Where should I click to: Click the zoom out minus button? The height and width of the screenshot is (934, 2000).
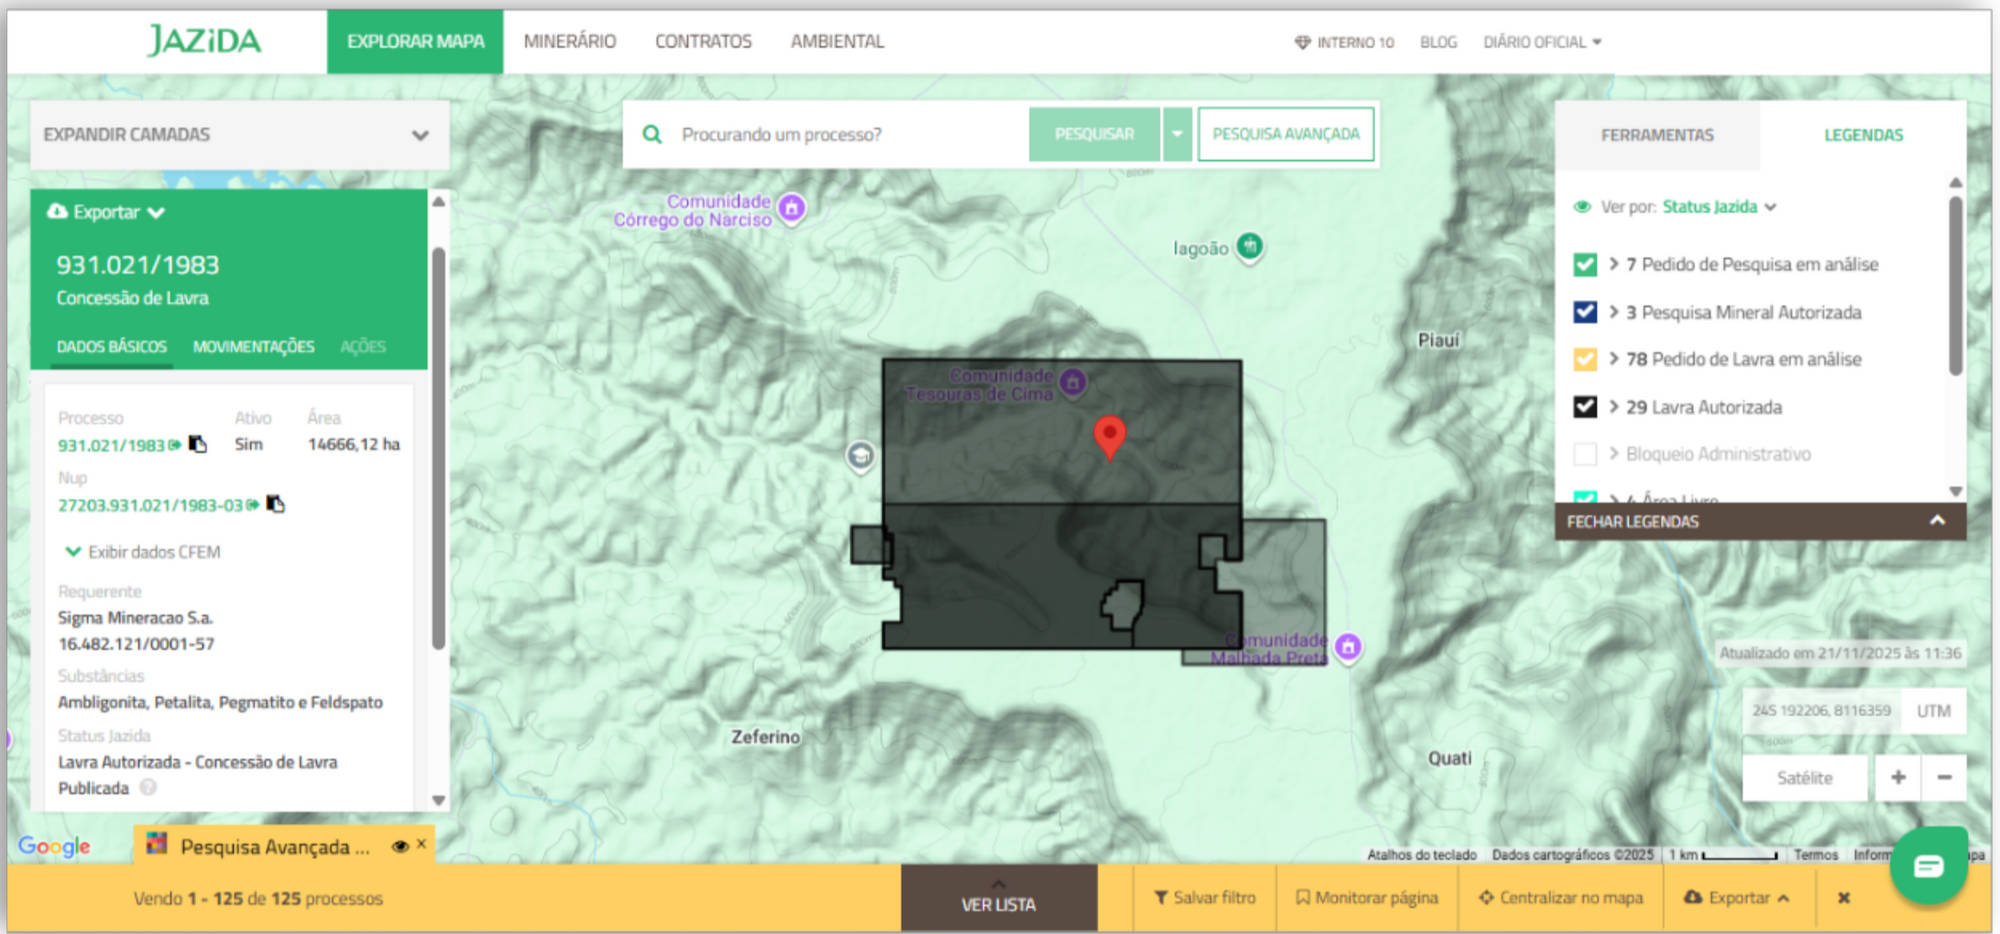coord(1944,777)
